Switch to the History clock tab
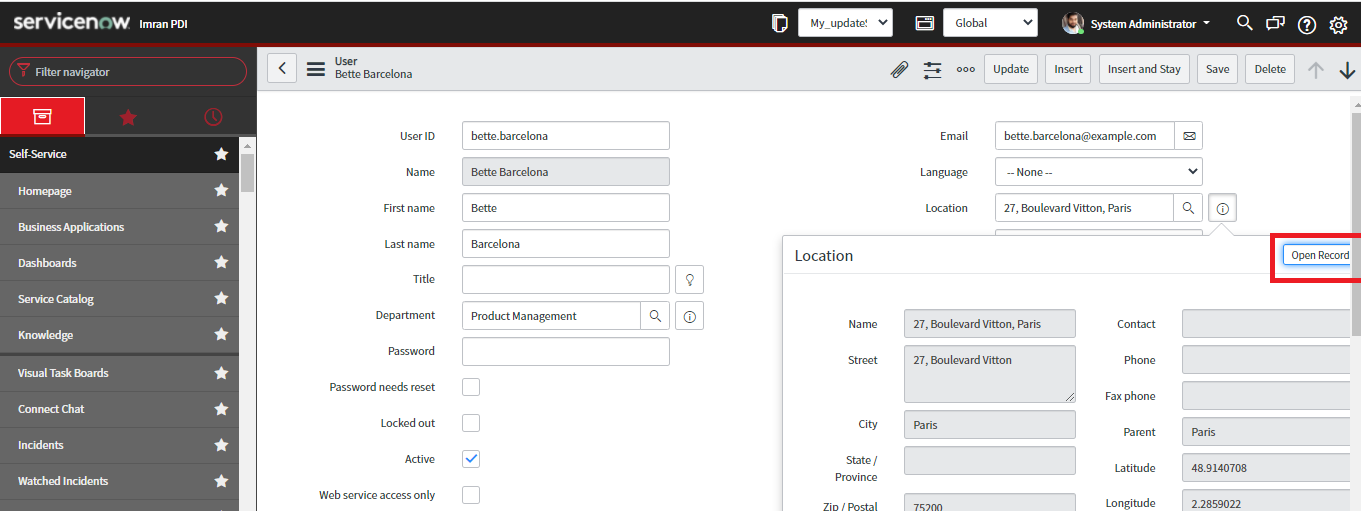This screenshot has height=511, width=1361. 213,117
